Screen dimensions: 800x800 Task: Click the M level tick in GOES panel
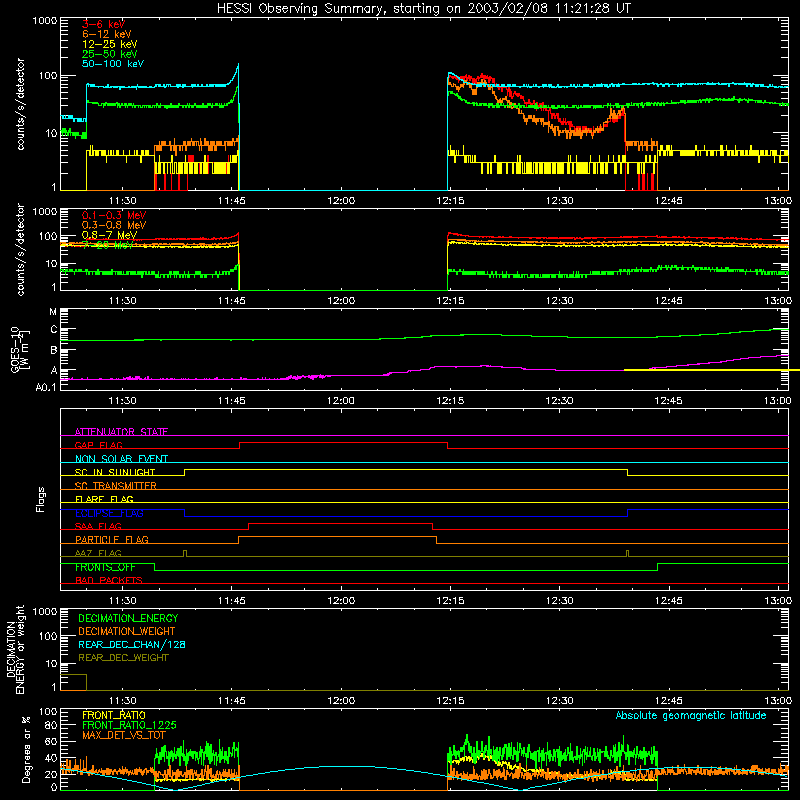tap(53, 311)
